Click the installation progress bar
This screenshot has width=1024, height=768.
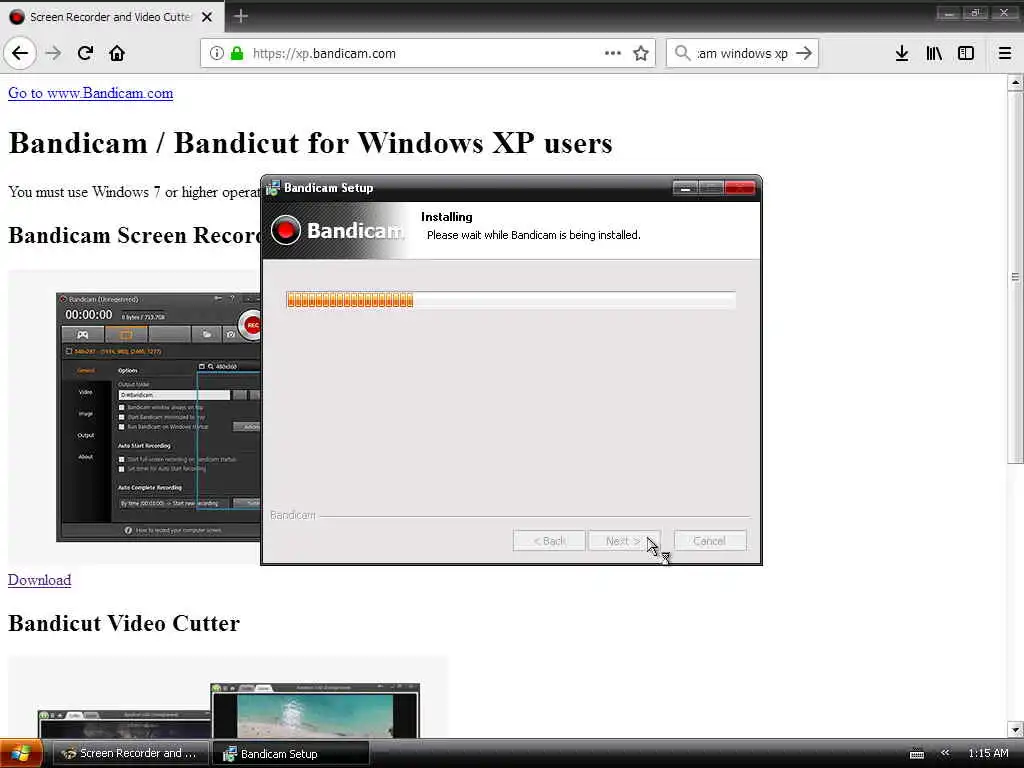511,300
